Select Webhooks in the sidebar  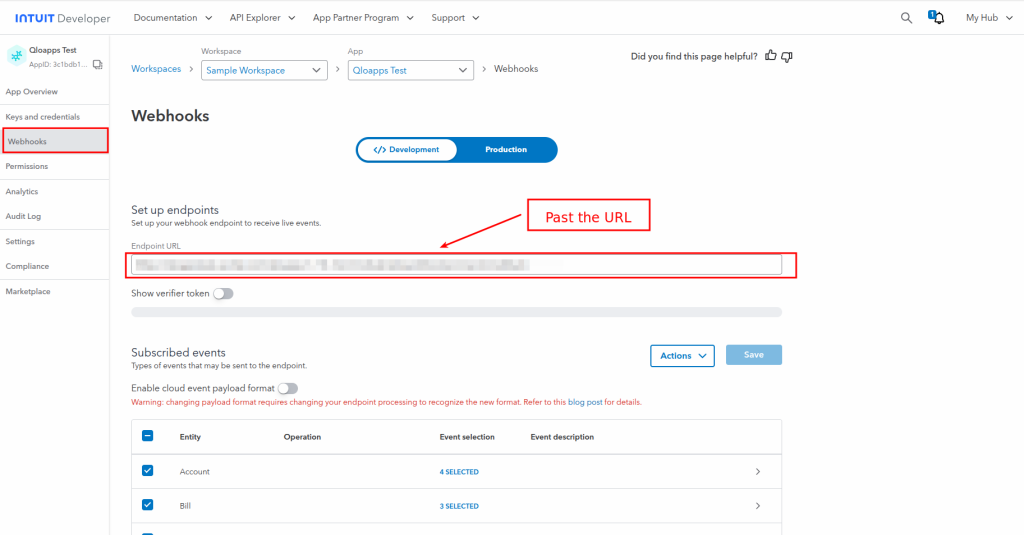(x=56, y=141)
